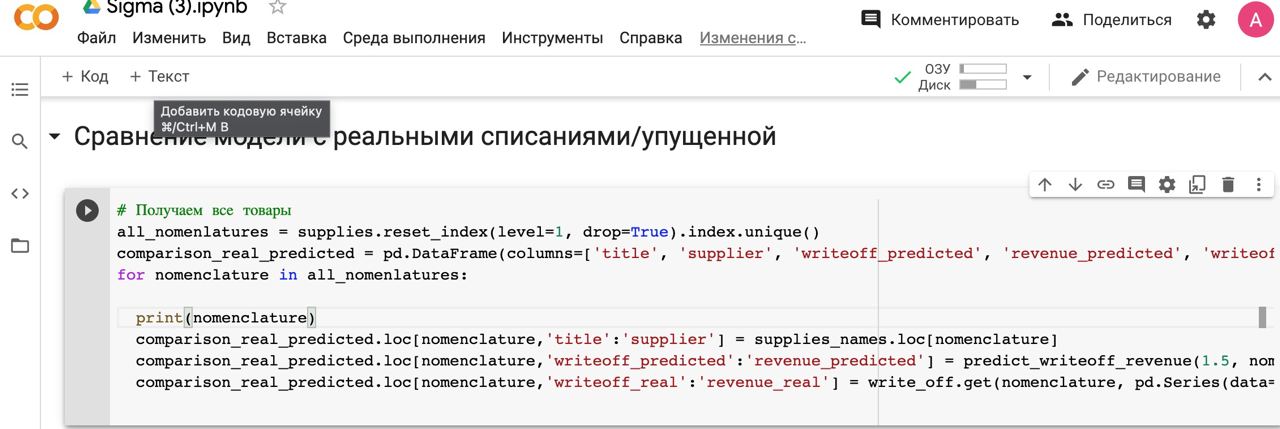Open the Инструменты menu
This screenshot has width=1280, height=429.
[552, 38]
